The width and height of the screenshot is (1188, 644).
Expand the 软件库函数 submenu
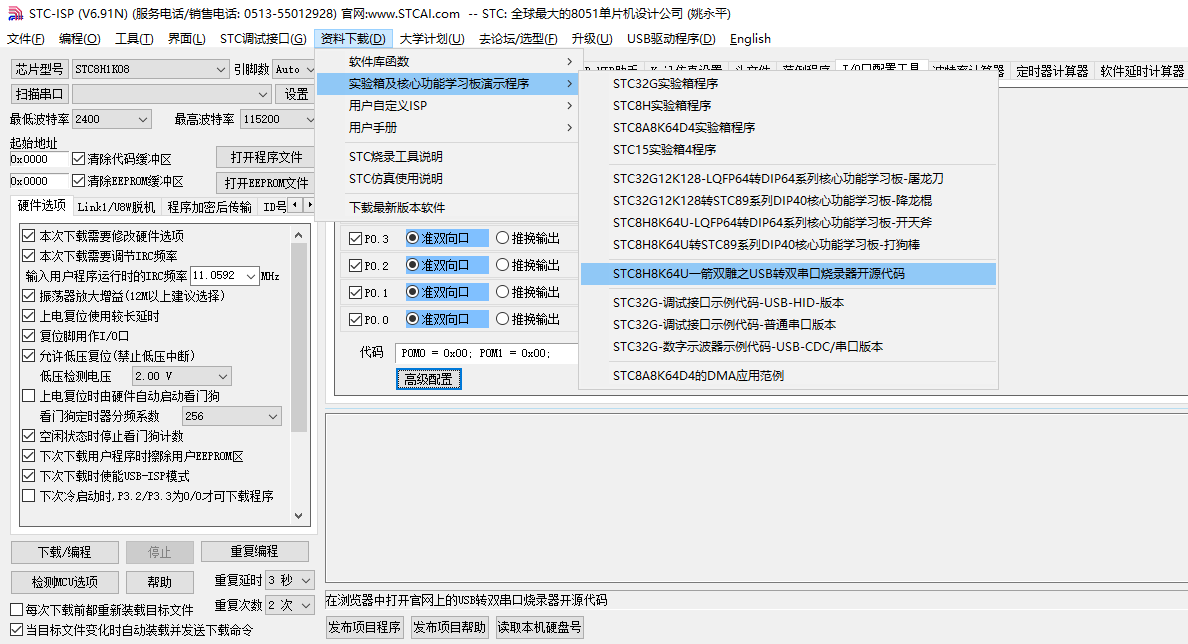(449, 61)
